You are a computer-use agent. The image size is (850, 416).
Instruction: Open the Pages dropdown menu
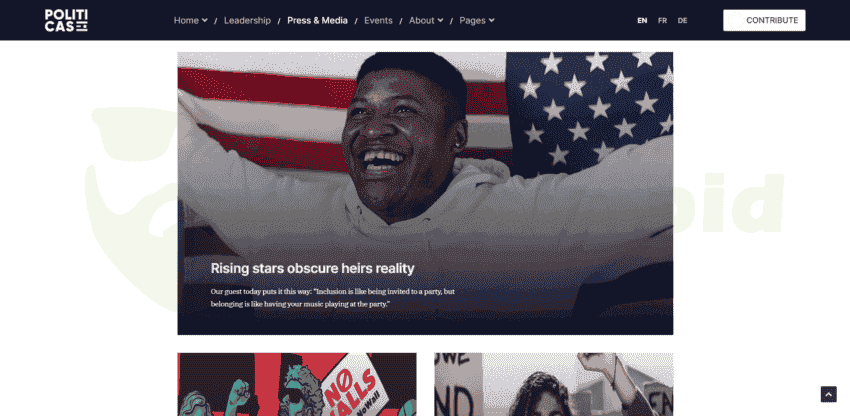pyautogui.click(x=477, y=21)
